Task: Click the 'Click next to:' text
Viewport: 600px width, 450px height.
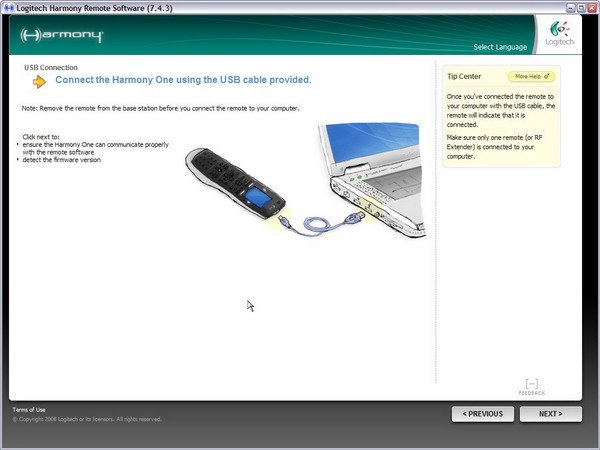Action: [x=41, y=137]
